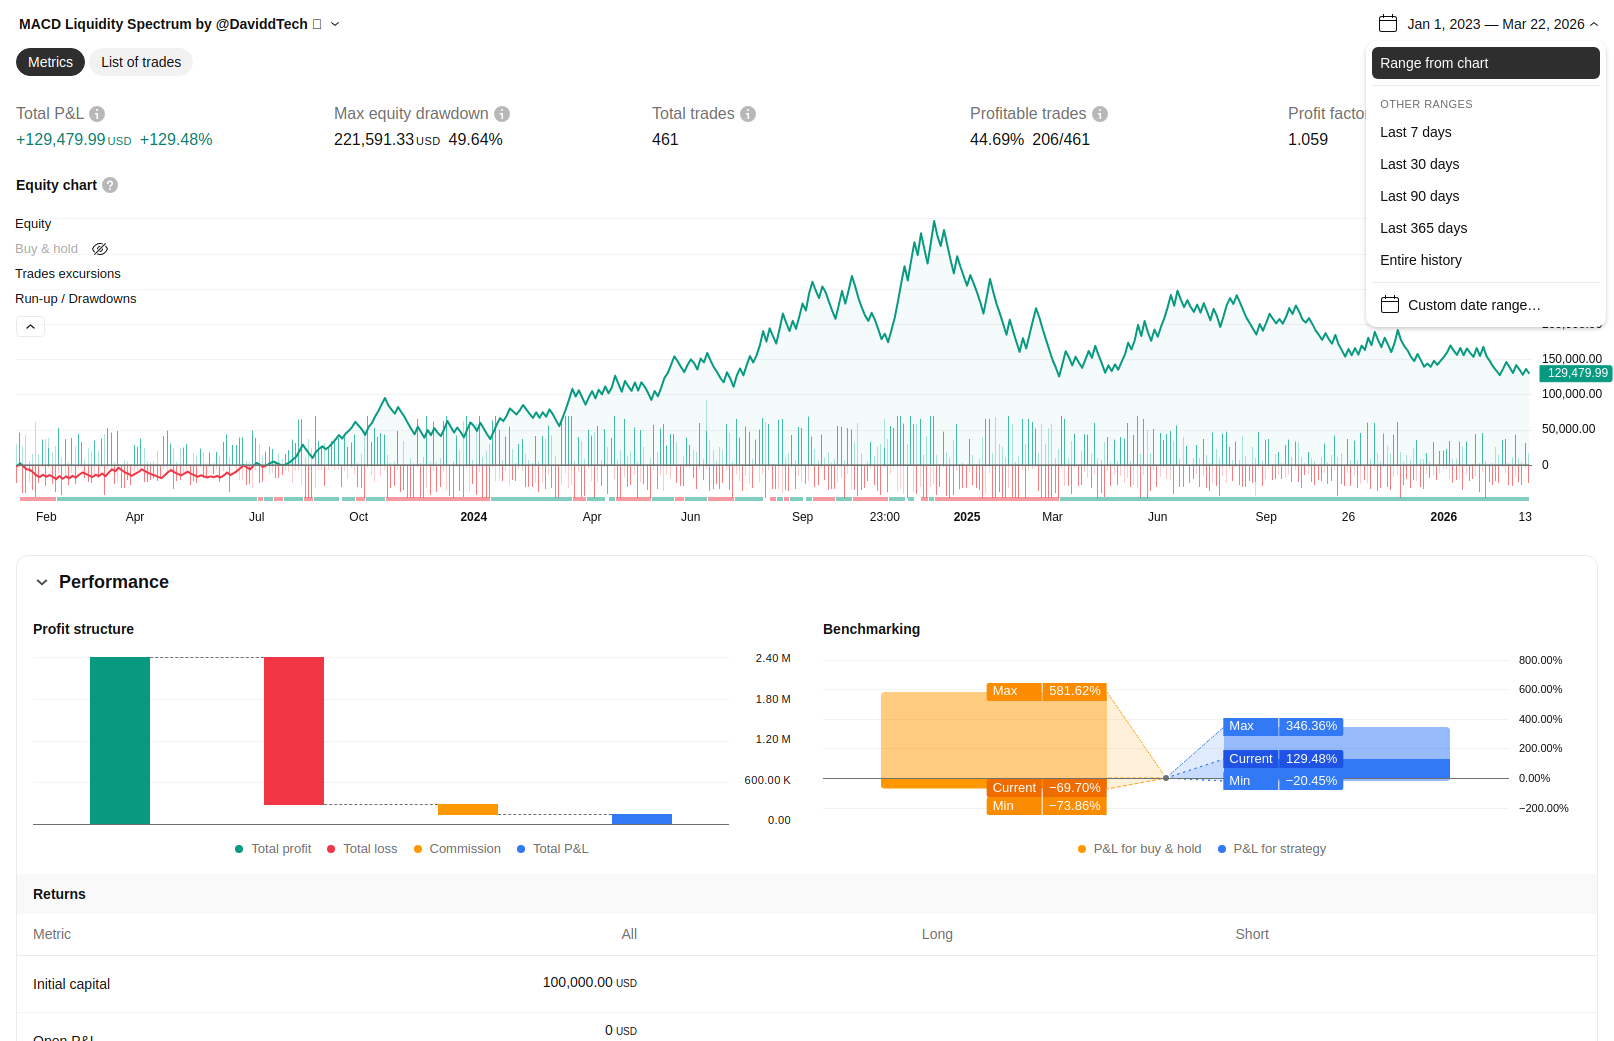Click the Total P&L info icon
Image resolution: width=1614 pixels, height=1041 pixels.
pos(97,114)
